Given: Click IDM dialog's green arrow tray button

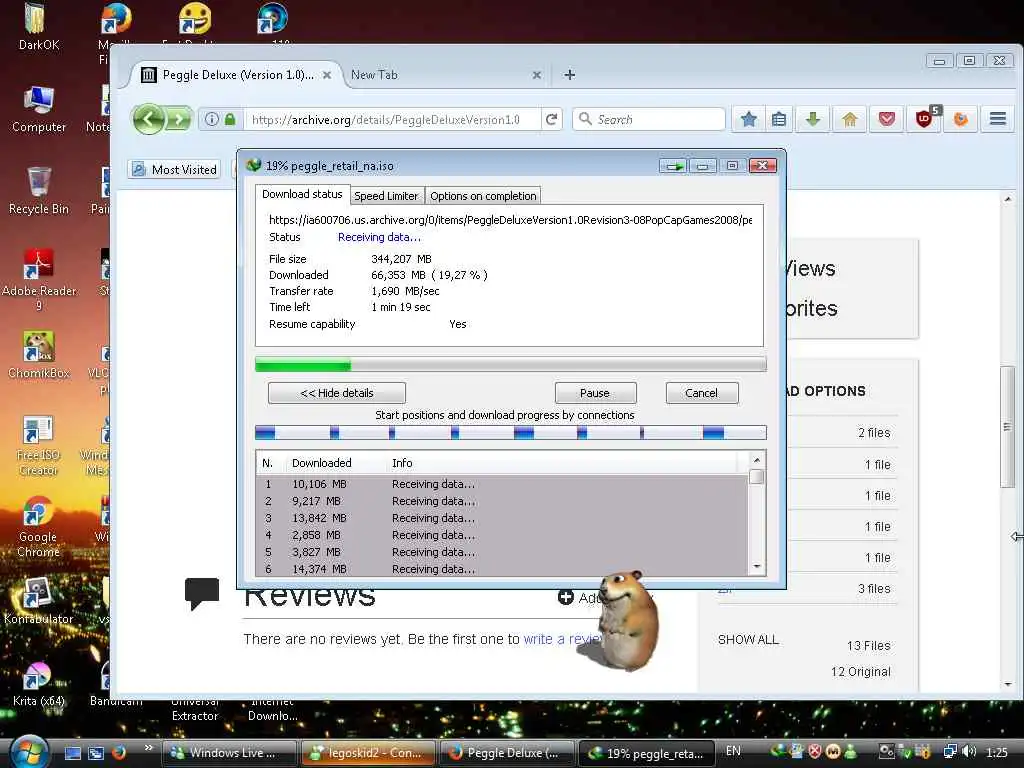Looking at the screenshot, I should 673,166.
